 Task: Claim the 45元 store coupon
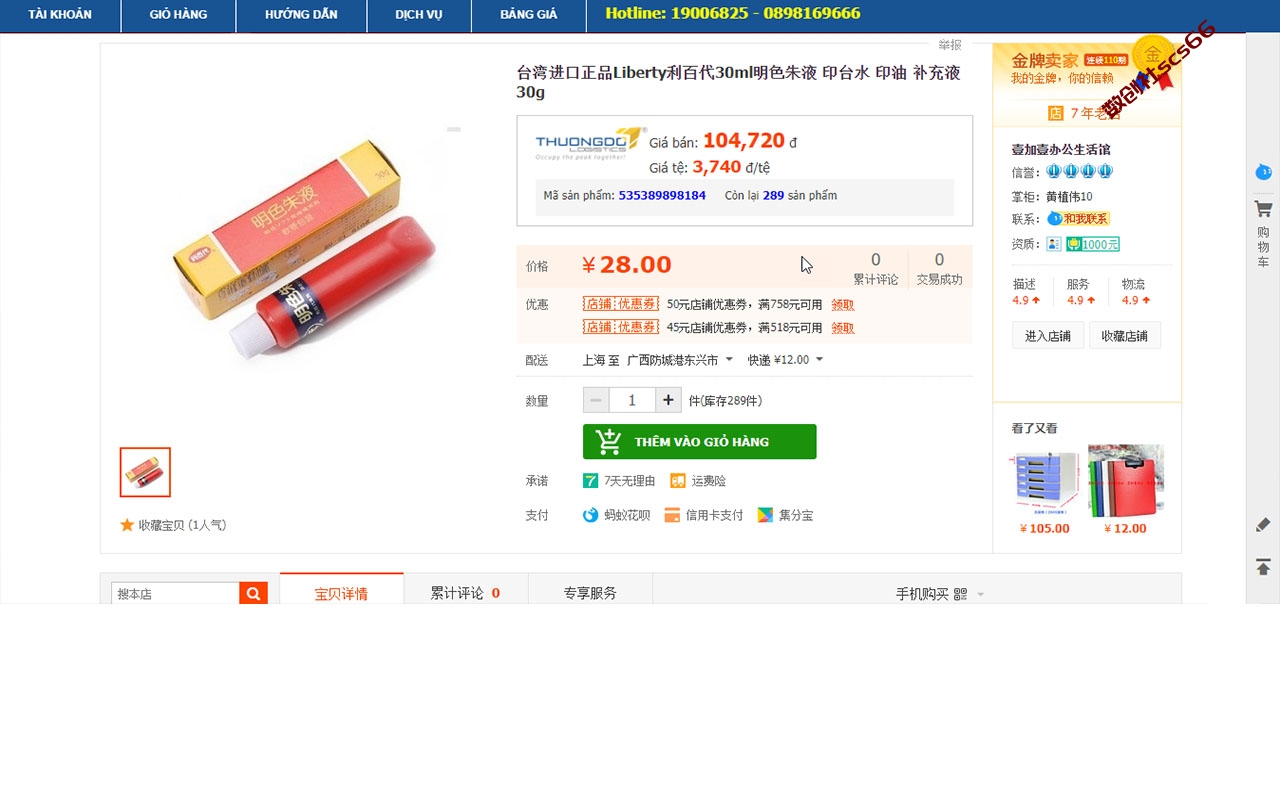pyautogui.click(x=843, y=328)
